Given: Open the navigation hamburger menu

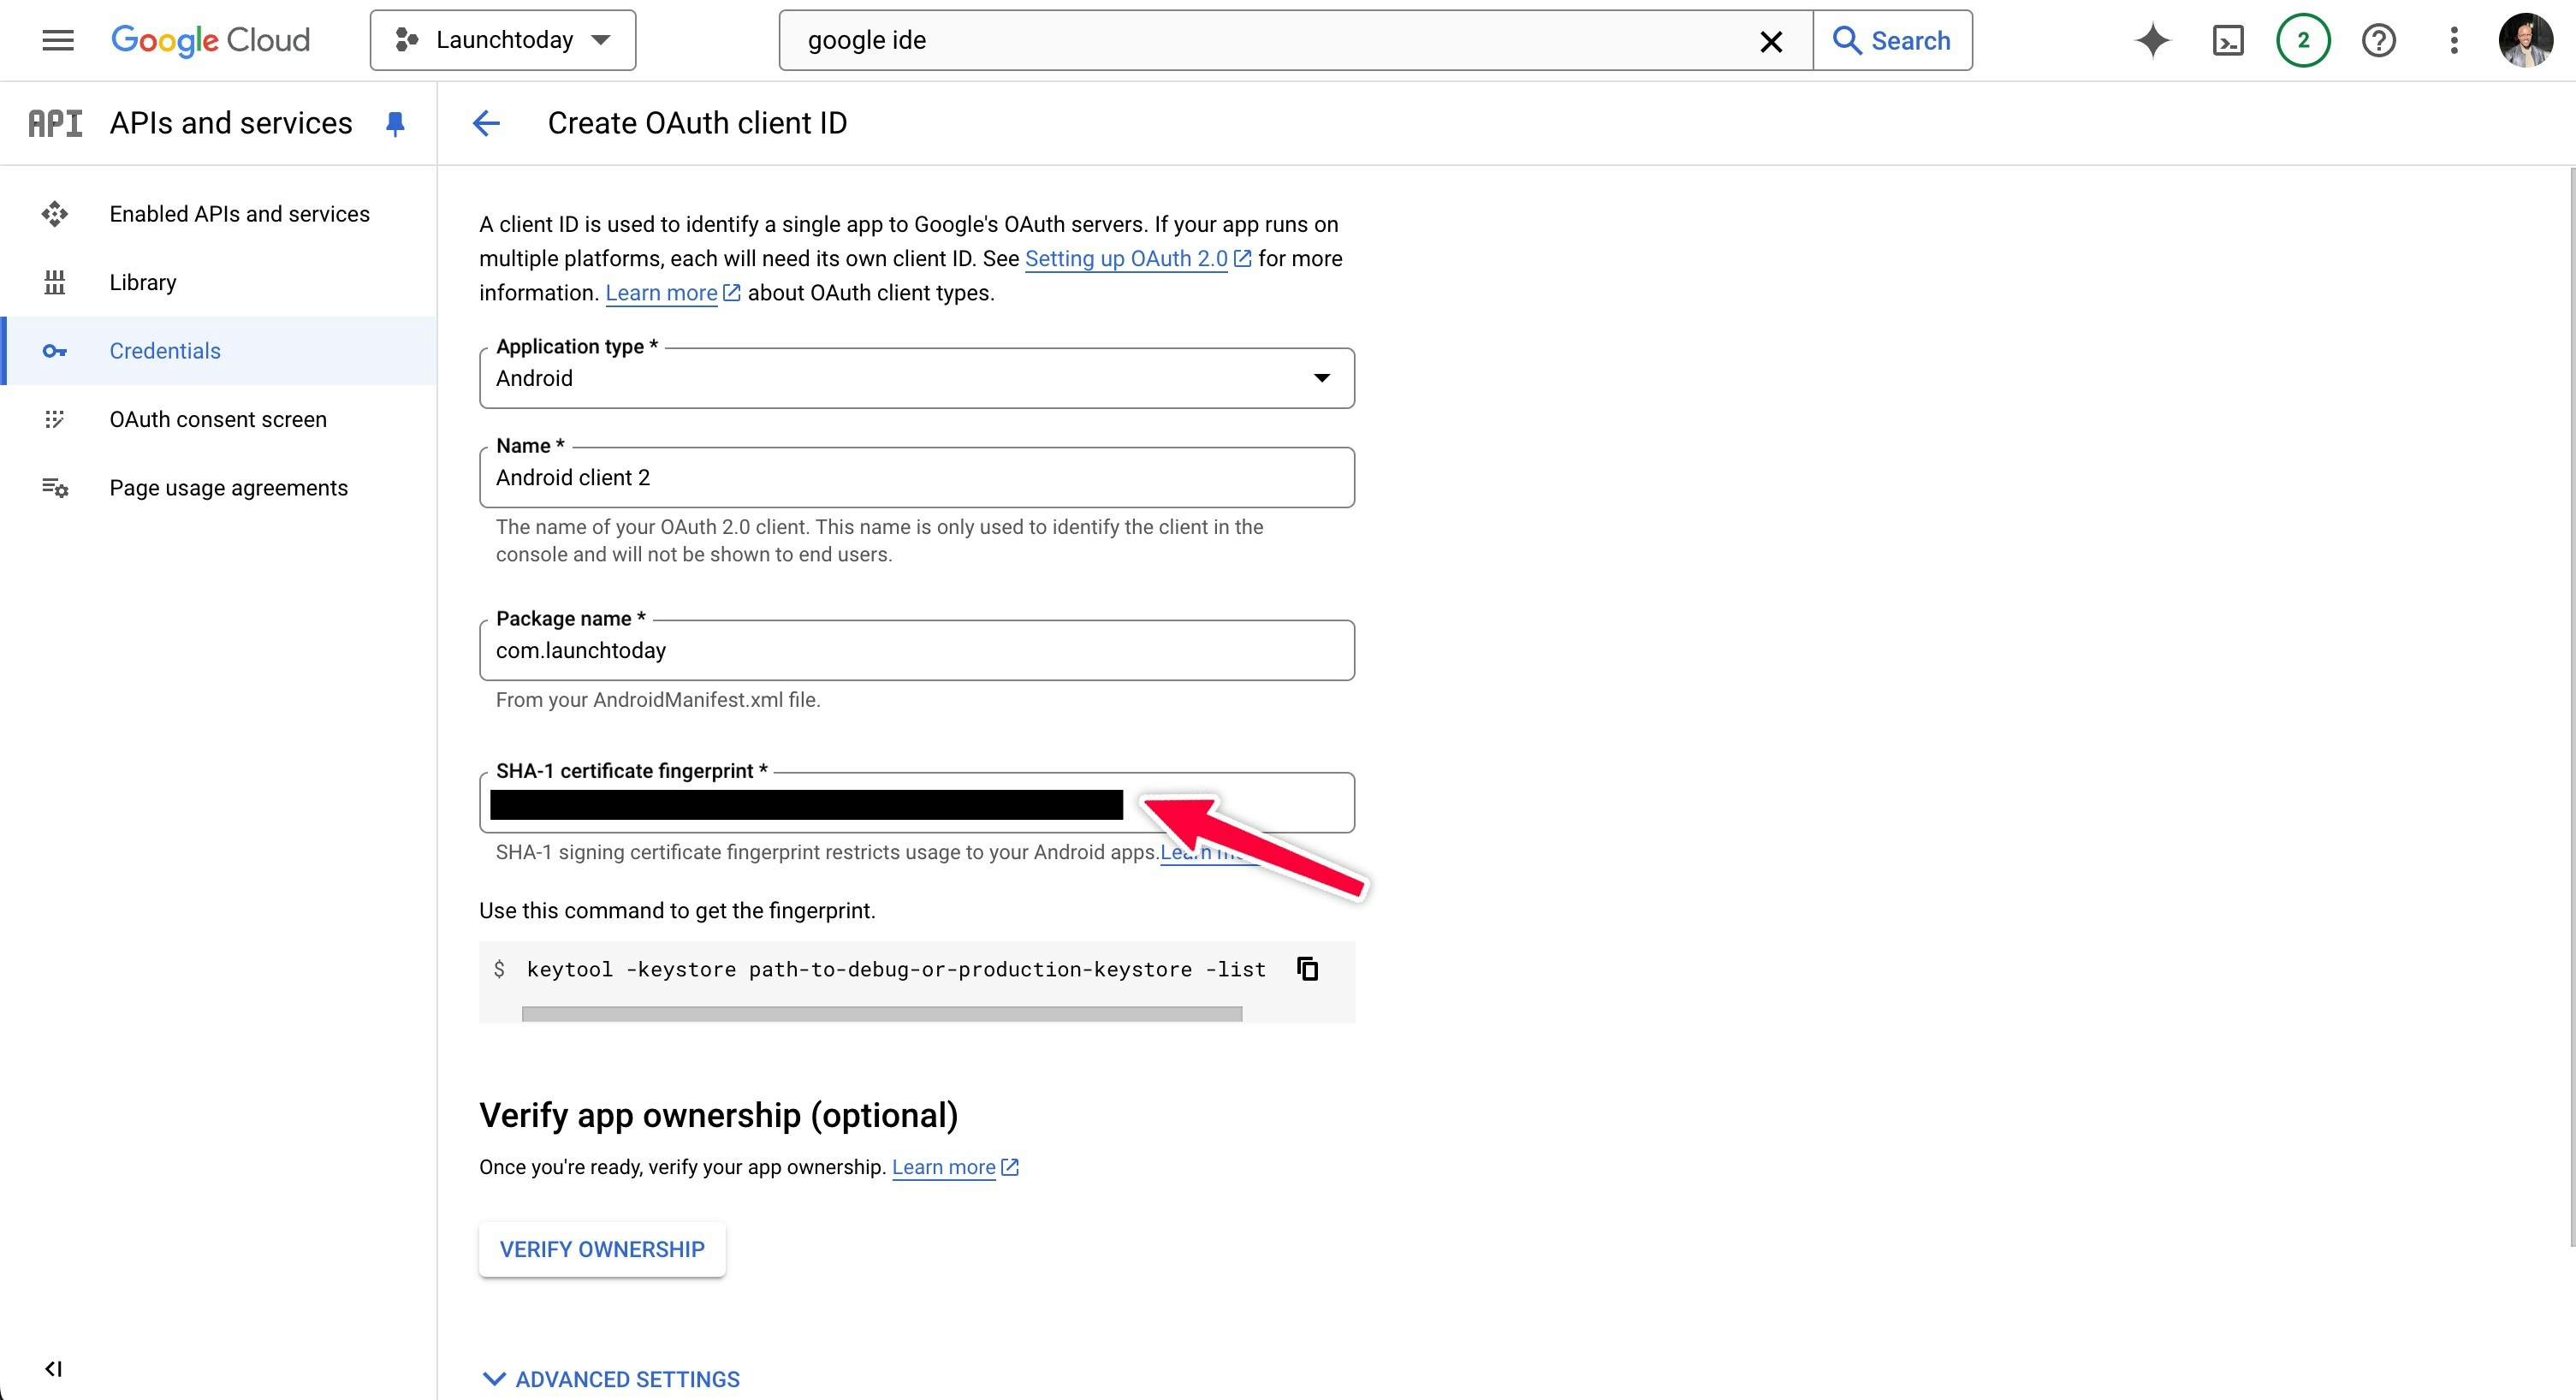Looking at the screenshot, I should point(57,40).
